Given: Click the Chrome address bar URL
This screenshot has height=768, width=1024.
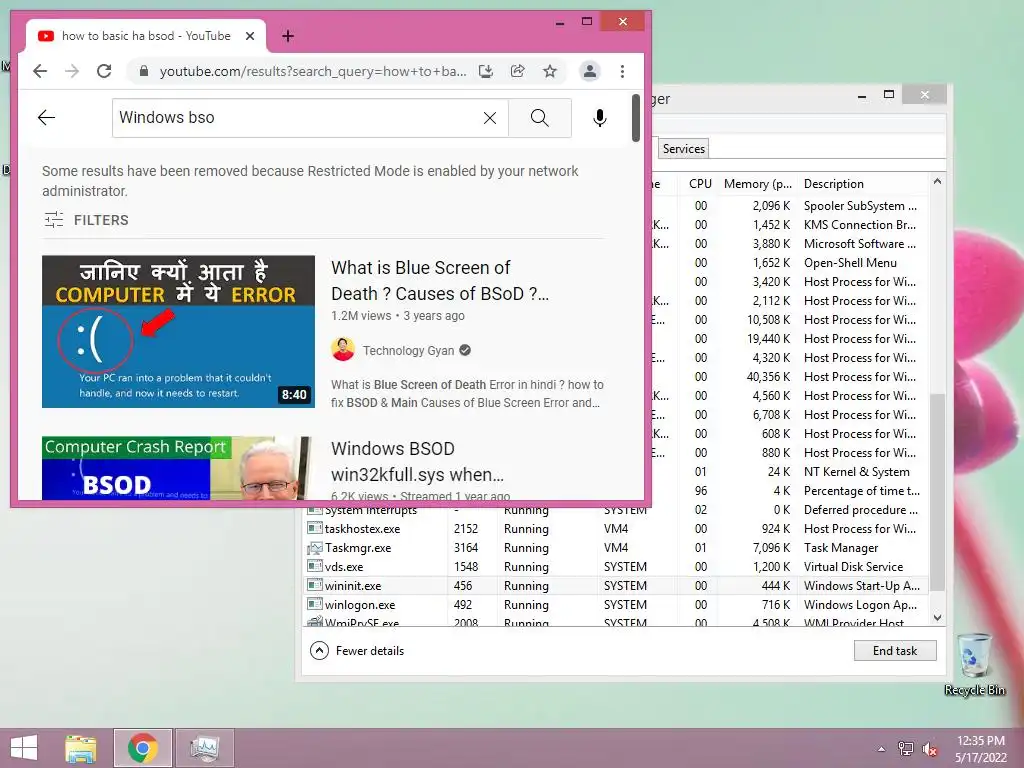Looking at the screenshot, I should coord(313,71).
